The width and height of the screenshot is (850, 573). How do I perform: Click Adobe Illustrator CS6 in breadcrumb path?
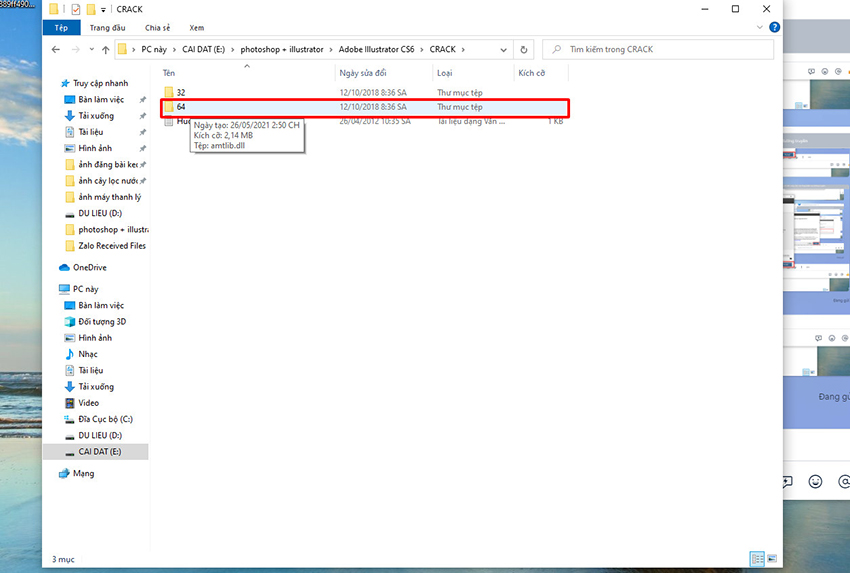[376, 49]
